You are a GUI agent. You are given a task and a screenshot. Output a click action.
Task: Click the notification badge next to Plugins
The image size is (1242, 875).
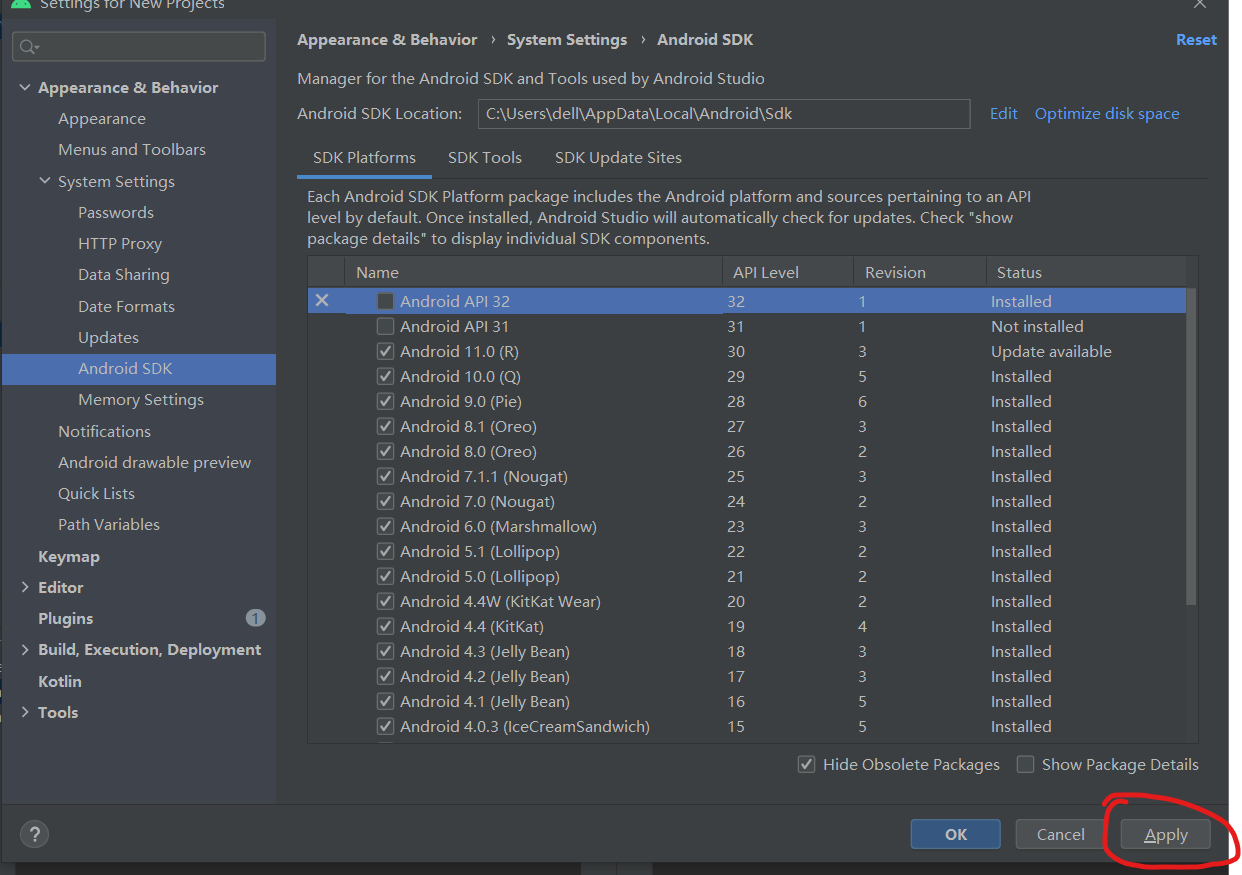pyautogui.click(x=256, y=618)
